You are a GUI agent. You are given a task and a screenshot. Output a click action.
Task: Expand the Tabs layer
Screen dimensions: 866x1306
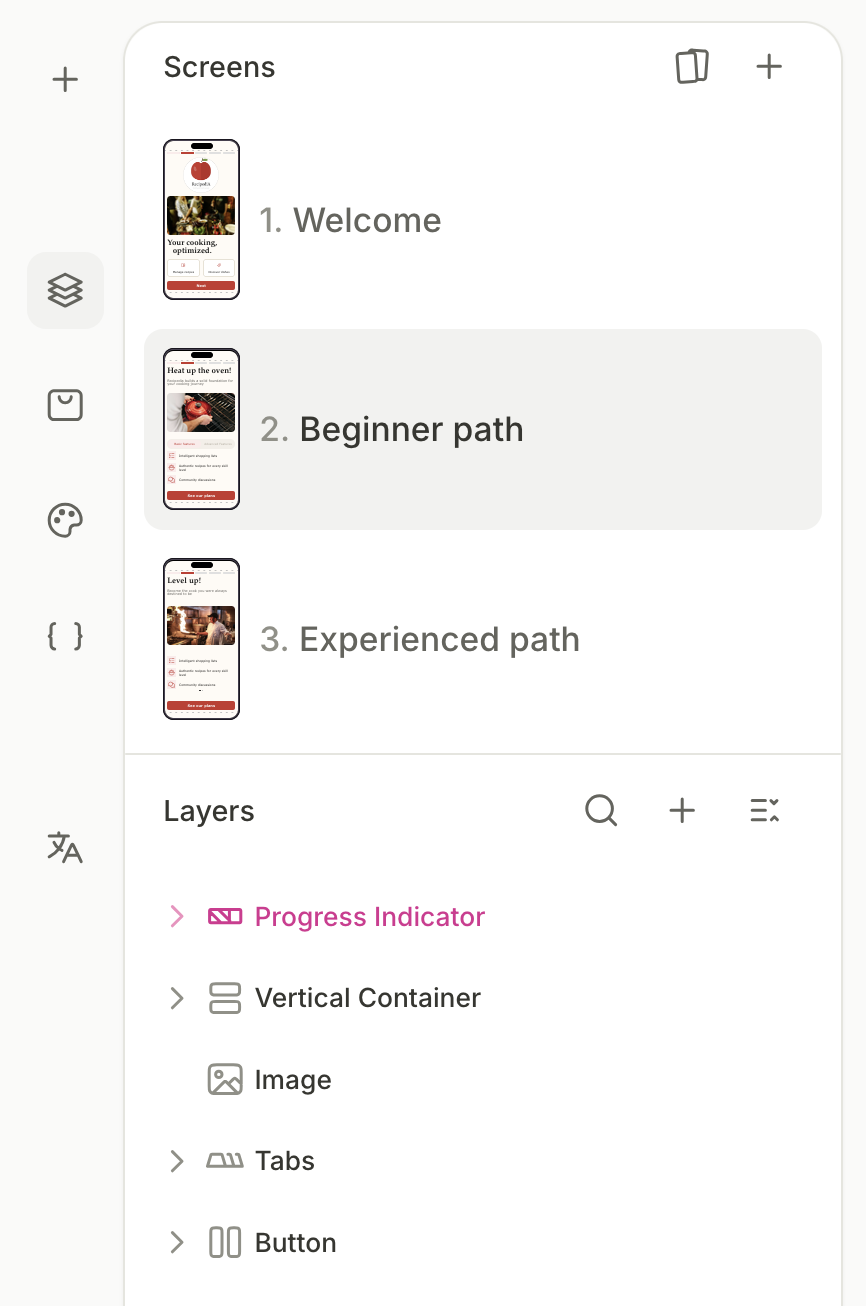point(177,1161)
